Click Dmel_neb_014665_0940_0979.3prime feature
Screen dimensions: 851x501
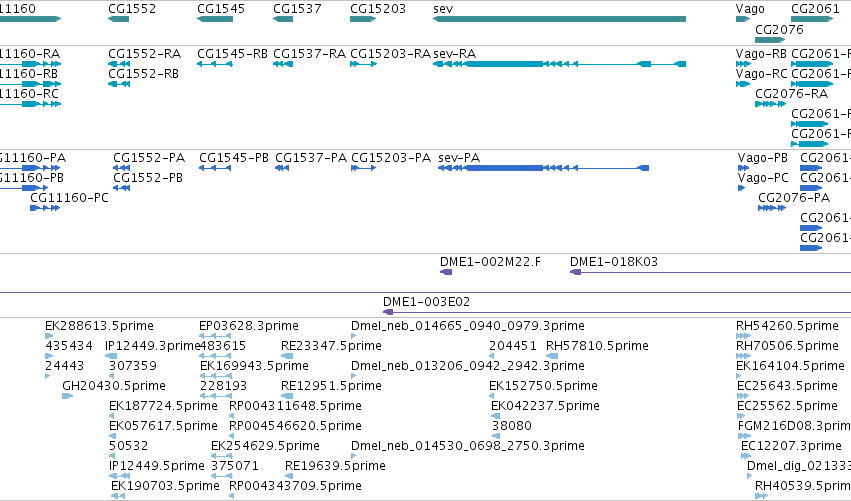[354, 336]
